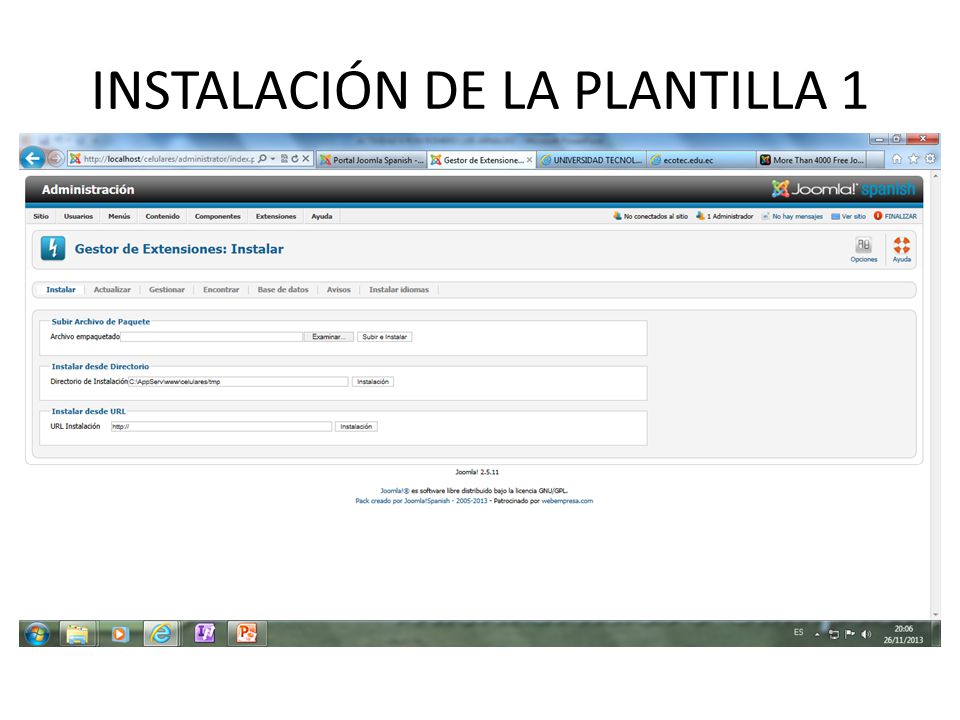The height and width of the screenshot is (720, 960).
Task: Open the Ayuda menu in menu bar
Action: pyautogui.click(x=321, y=216)
